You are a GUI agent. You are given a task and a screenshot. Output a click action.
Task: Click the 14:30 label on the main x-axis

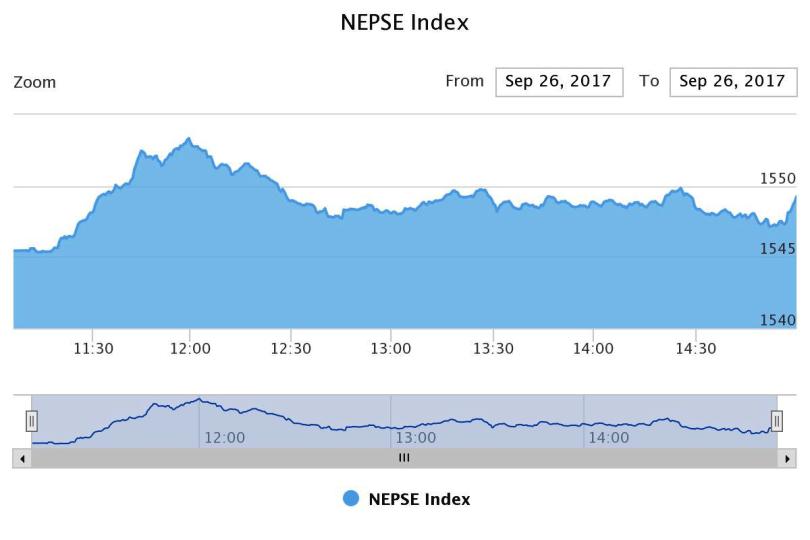(696, 349)
